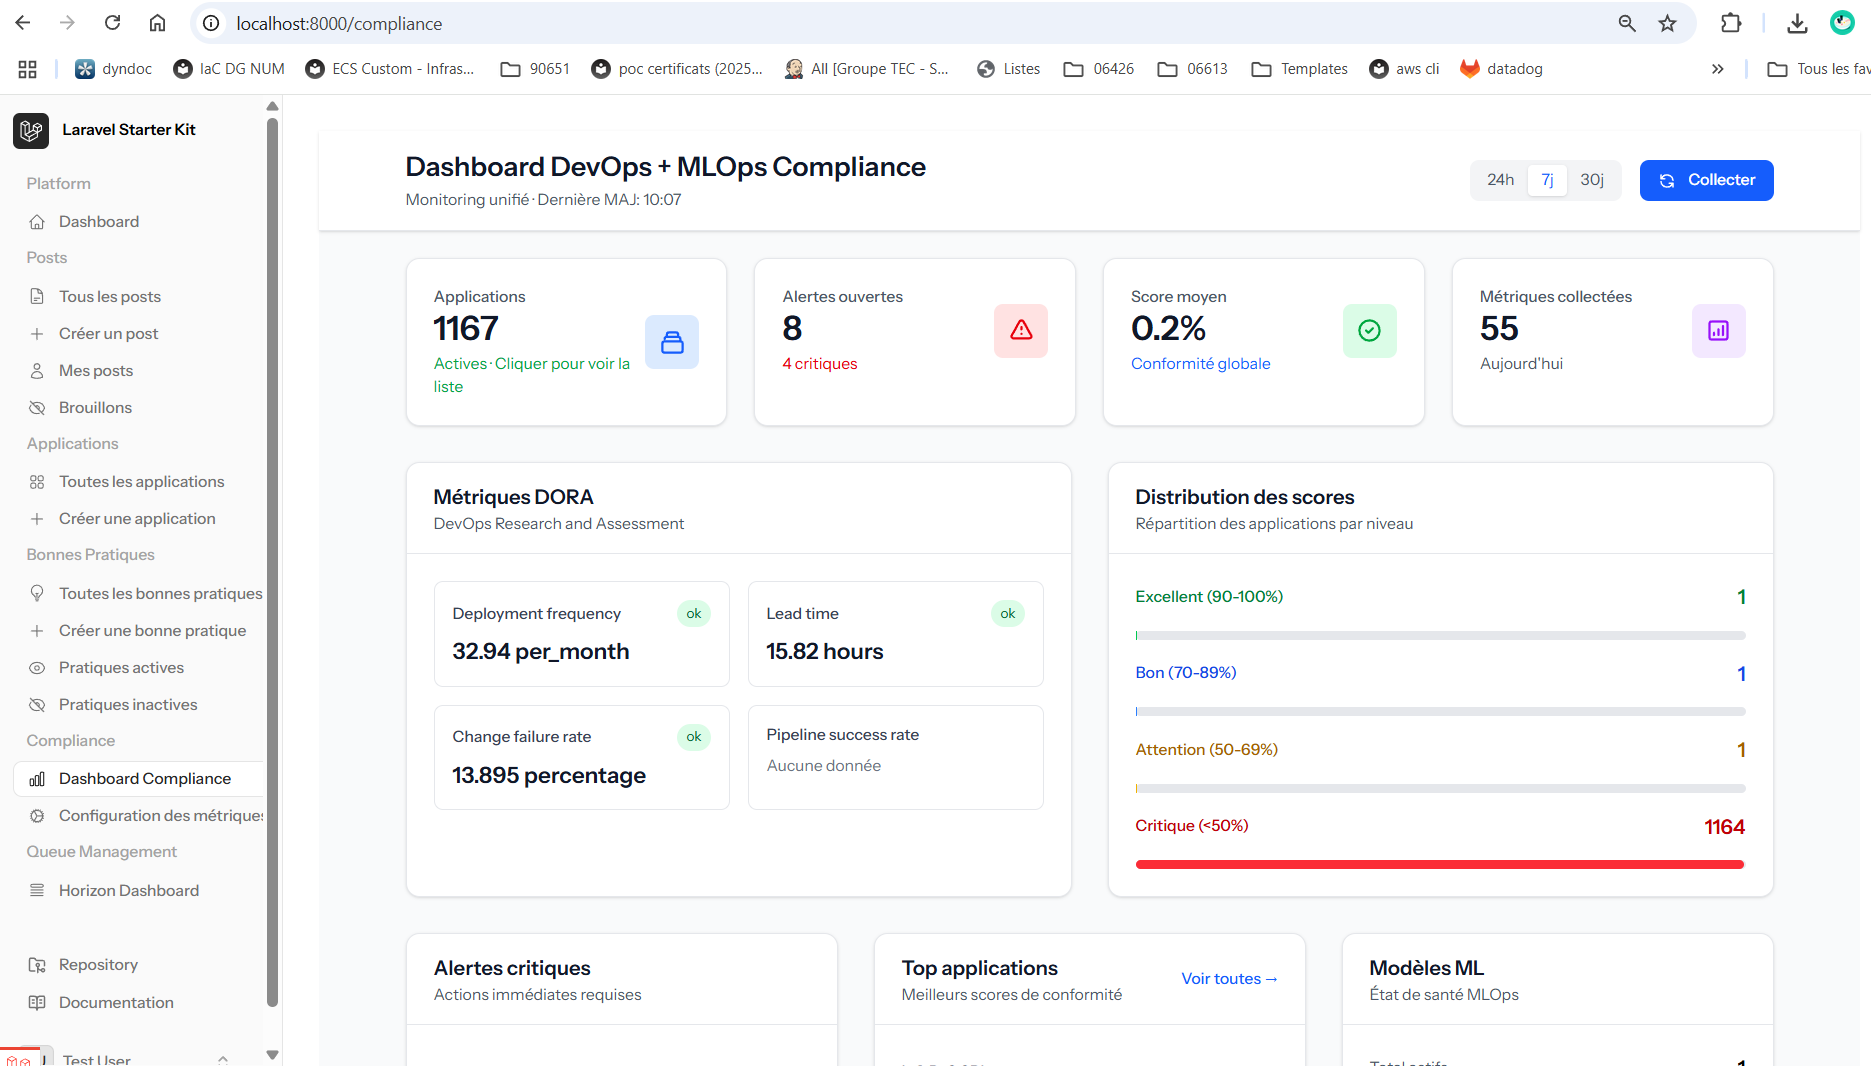Open browser downloads icon
1871x1066 pixels.
coord(1797,23)
